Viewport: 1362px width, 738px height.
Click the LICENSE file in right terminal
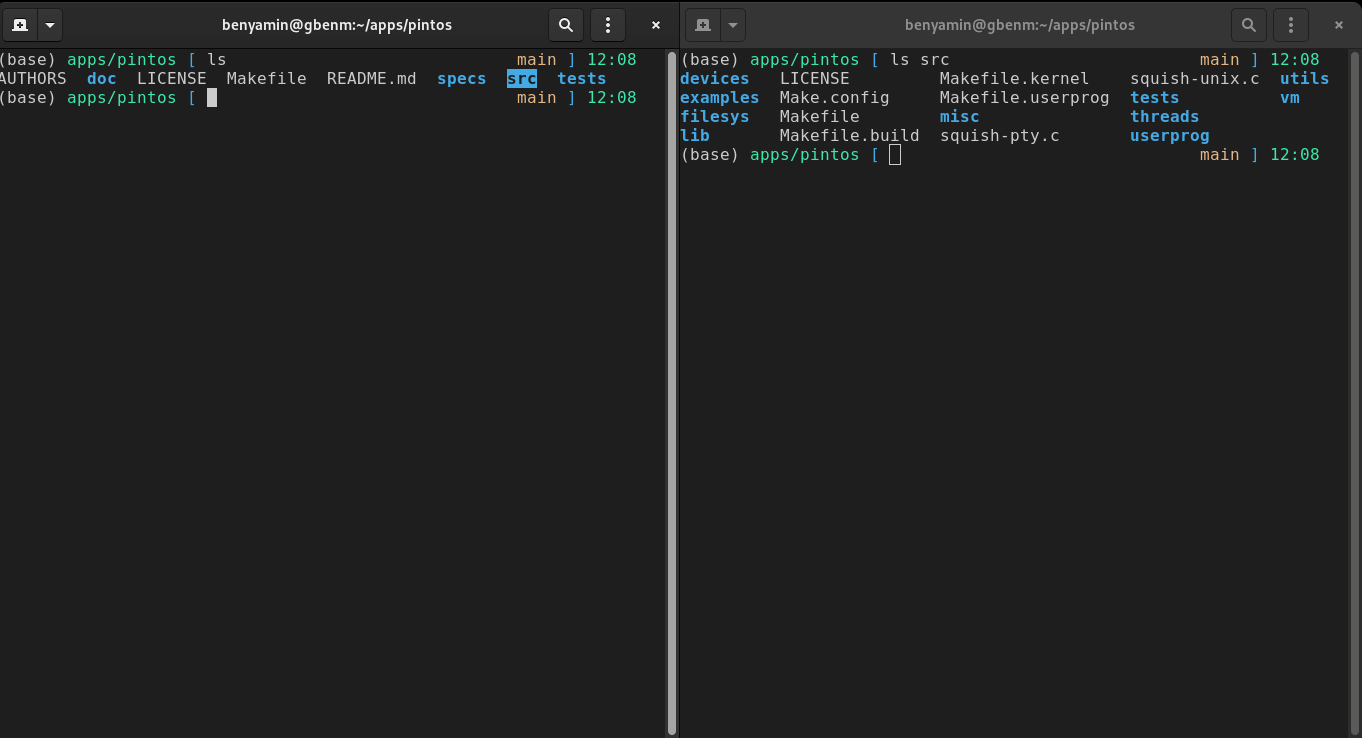pos(815,78)
